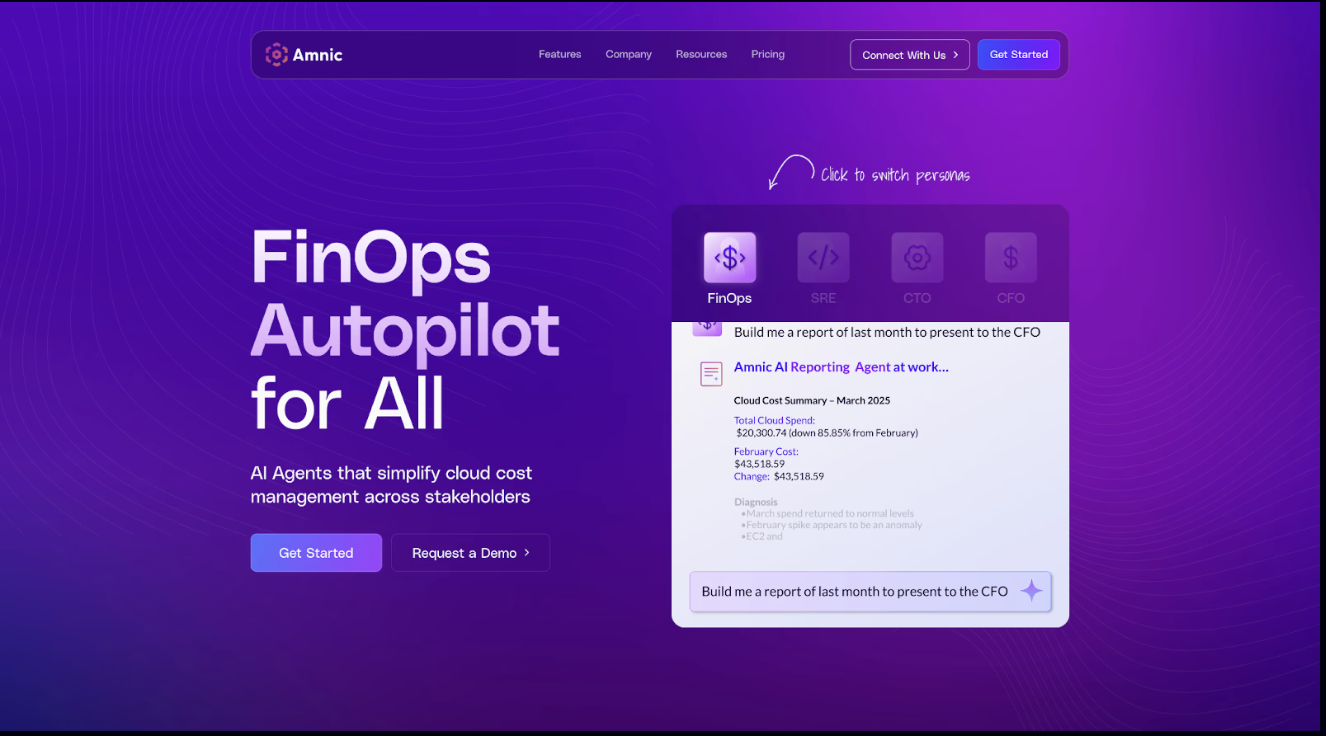
Task: Click the Amnic brand name
Action: pos(317,55)
